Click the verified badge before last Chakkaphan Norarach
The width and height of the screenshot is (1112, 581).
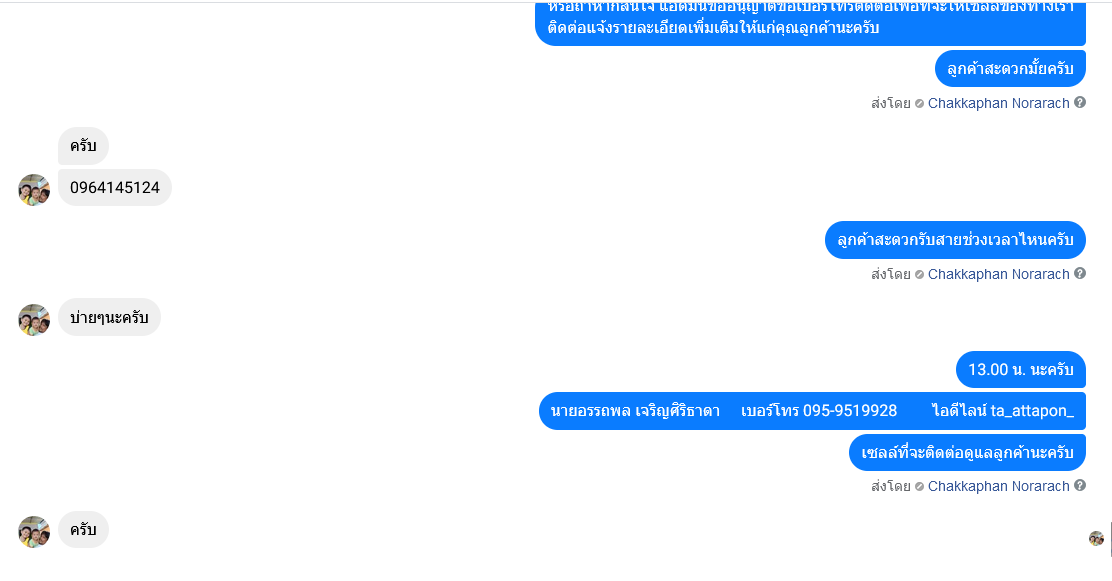pyautogui.click(x=919, y=487)
